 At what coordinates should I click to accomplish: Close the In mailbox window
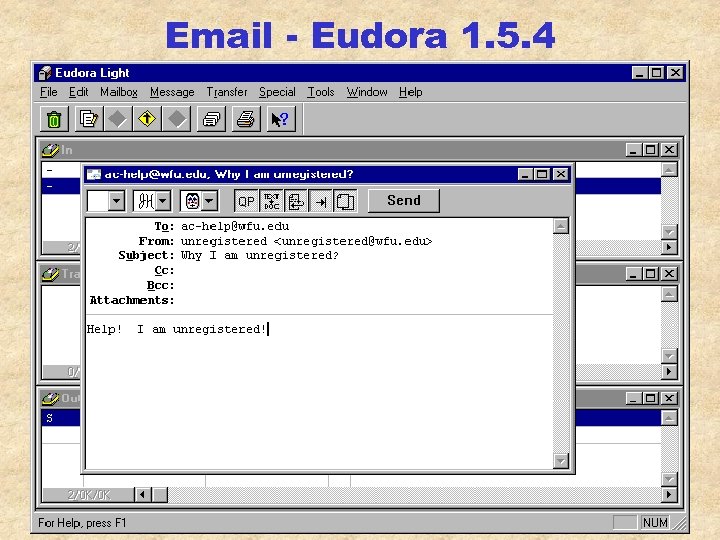click(669, 150)
